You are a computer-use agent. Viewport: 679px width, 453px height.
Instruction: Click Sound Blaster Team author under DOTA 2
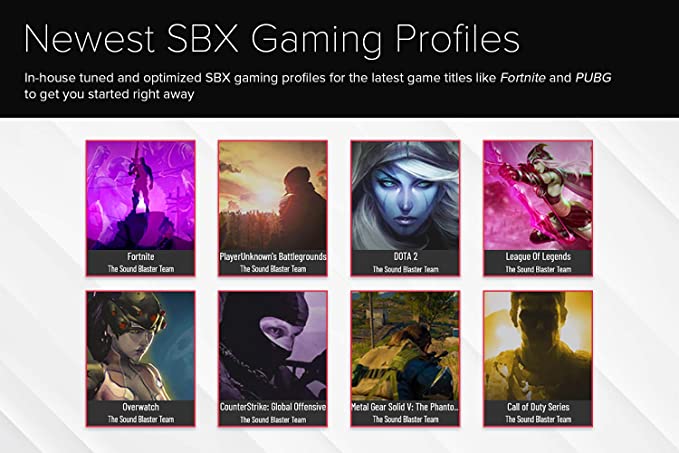pos(405,269)
